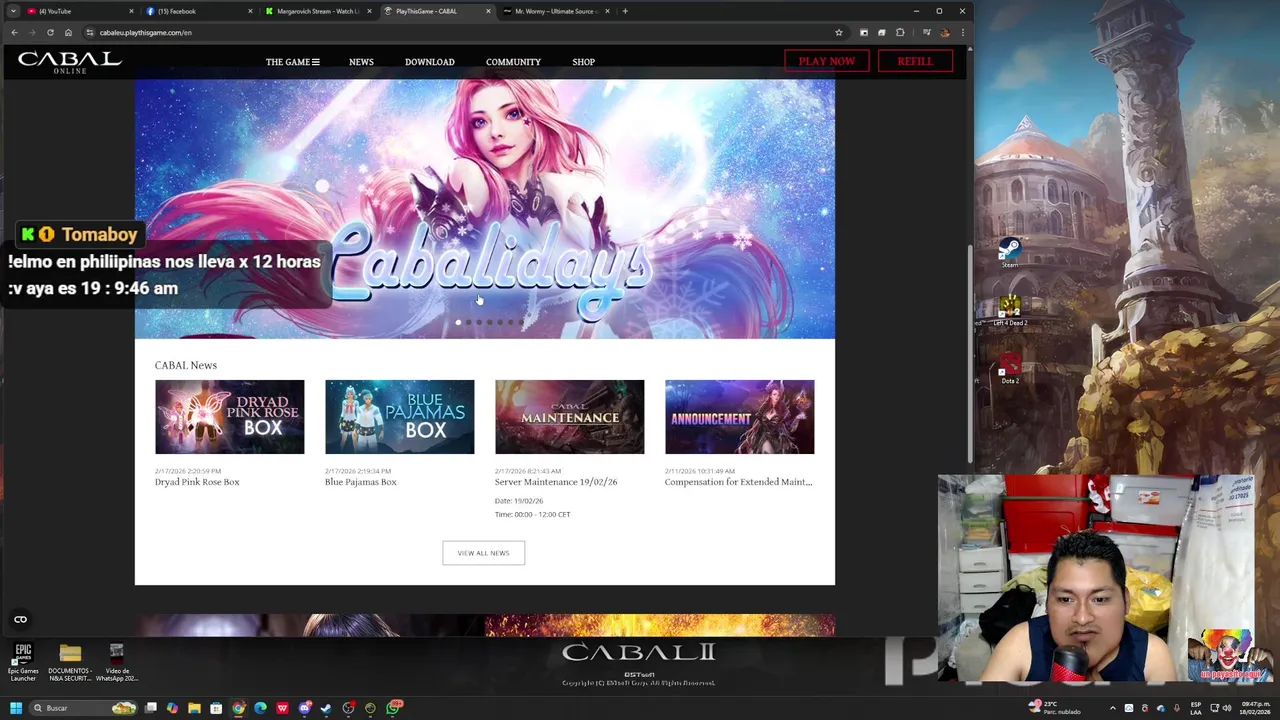Open the Blue Pajamas Box thumbnail
Viewport: 1280px width, 720px height.
(399, 417)
